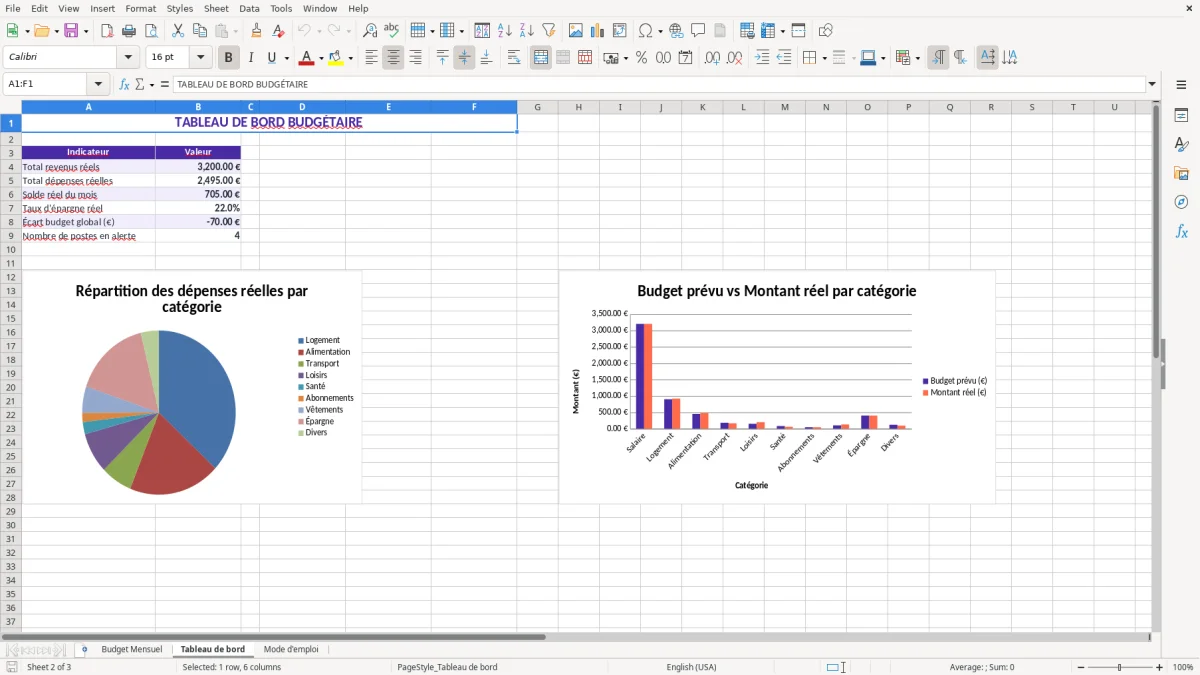Toggle Merge and Center Cells
Screen dimensions: 1200x675
[541, 58]
